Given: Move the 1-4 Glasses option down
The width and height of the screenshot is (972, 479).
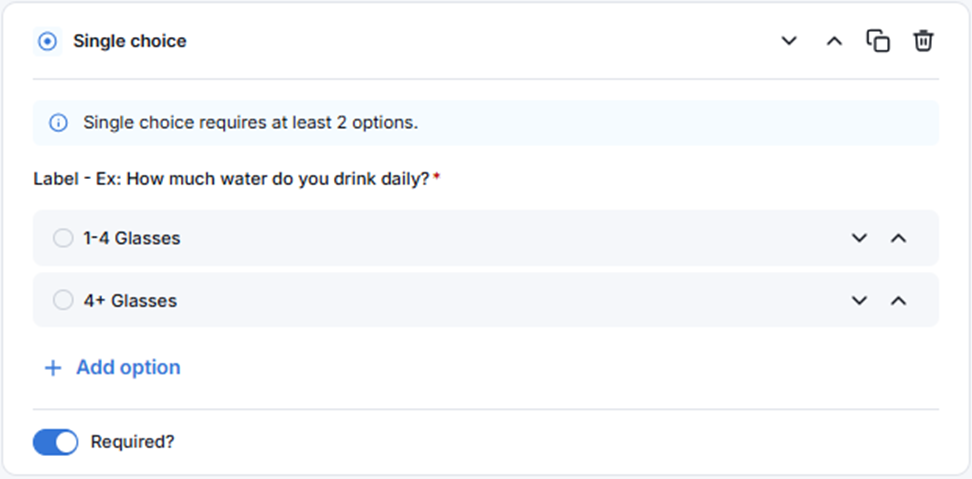Looking at the screenshot, I should (x=859, y=238).
